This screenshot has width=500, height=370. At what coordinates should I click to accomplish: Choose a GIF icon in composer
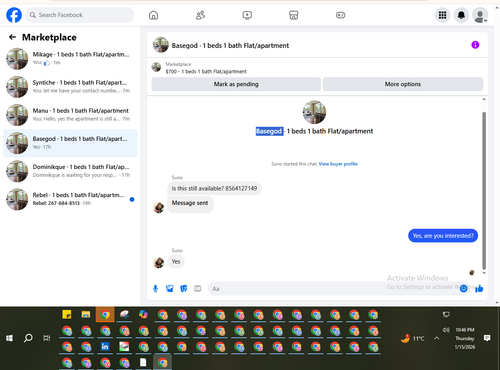coord(198,288)
